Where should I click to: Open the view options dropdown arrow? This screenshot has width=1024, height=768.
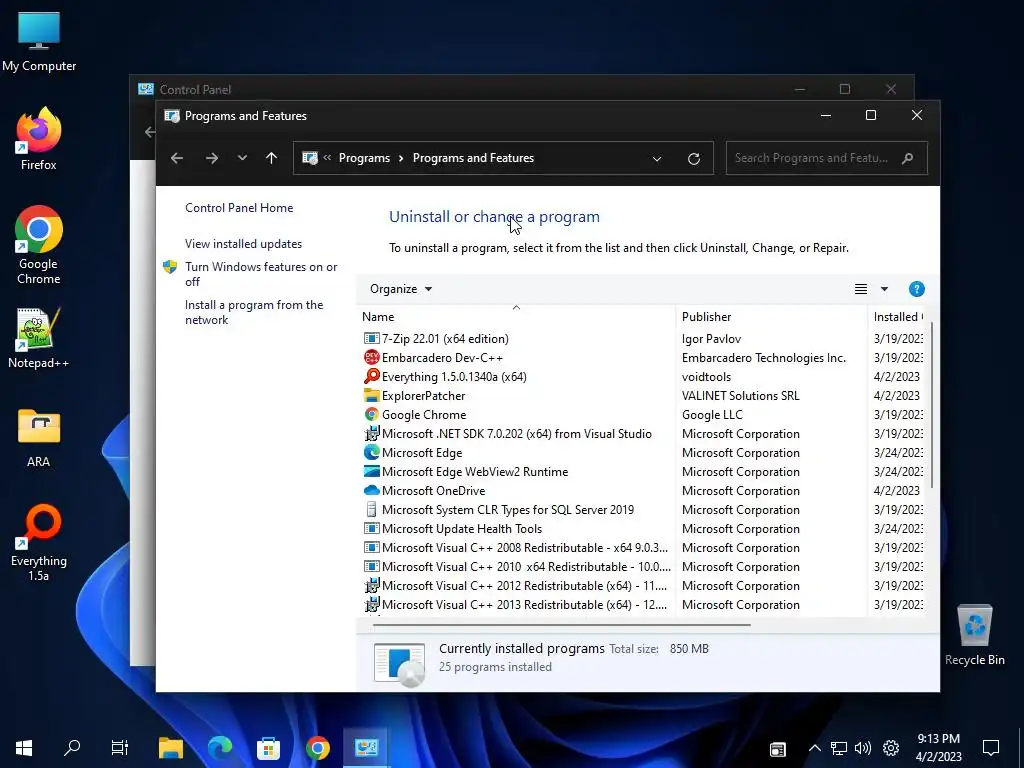[884, 289]
